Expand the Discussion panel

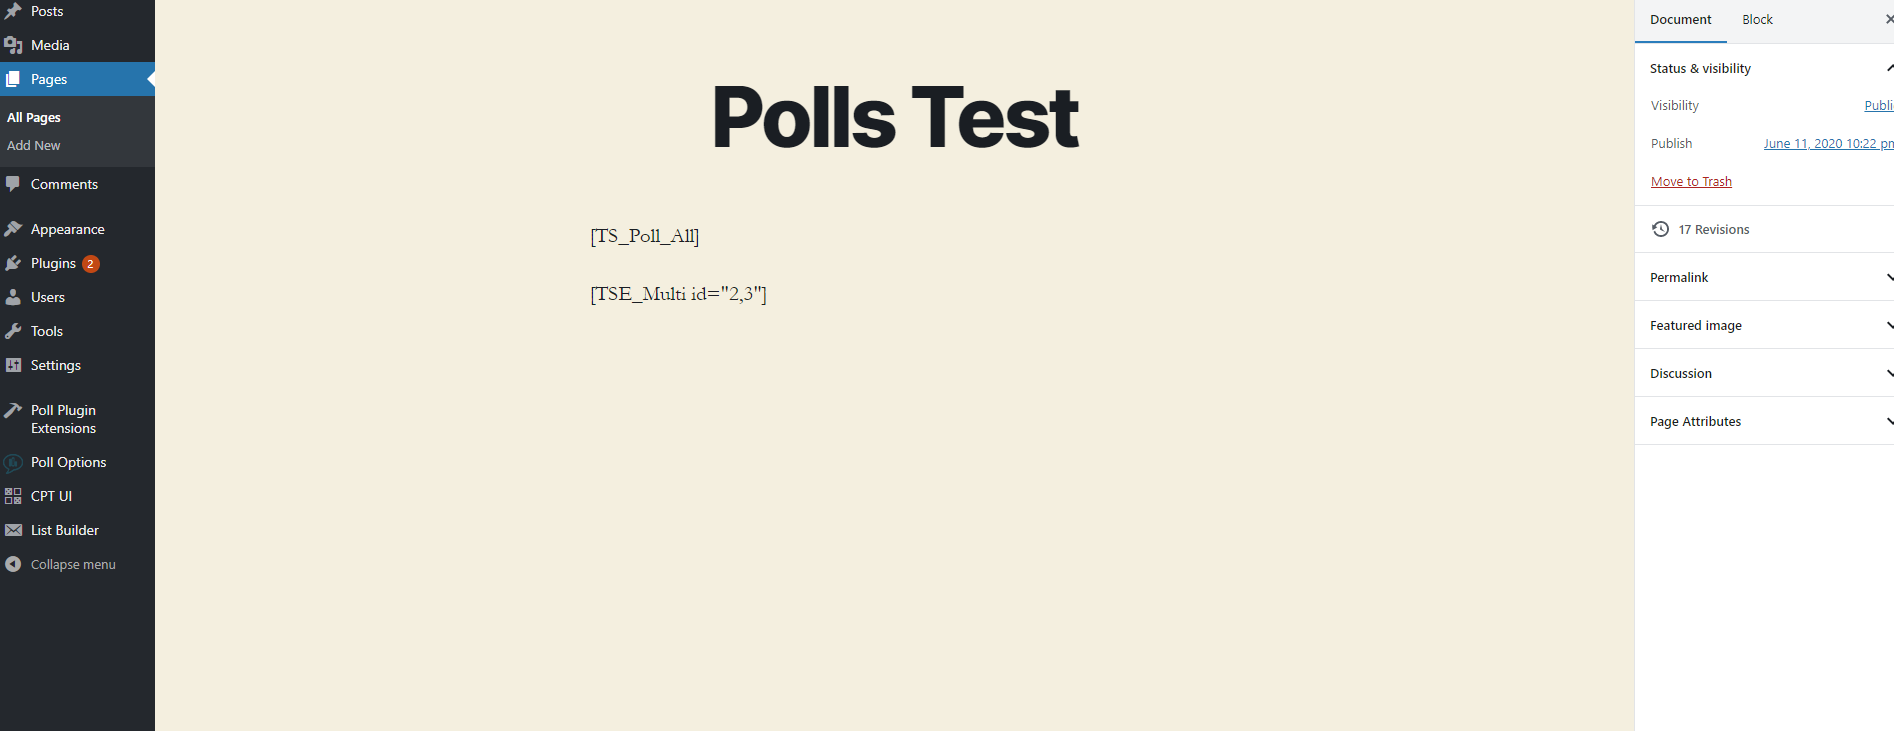[x=1765, y=373]
